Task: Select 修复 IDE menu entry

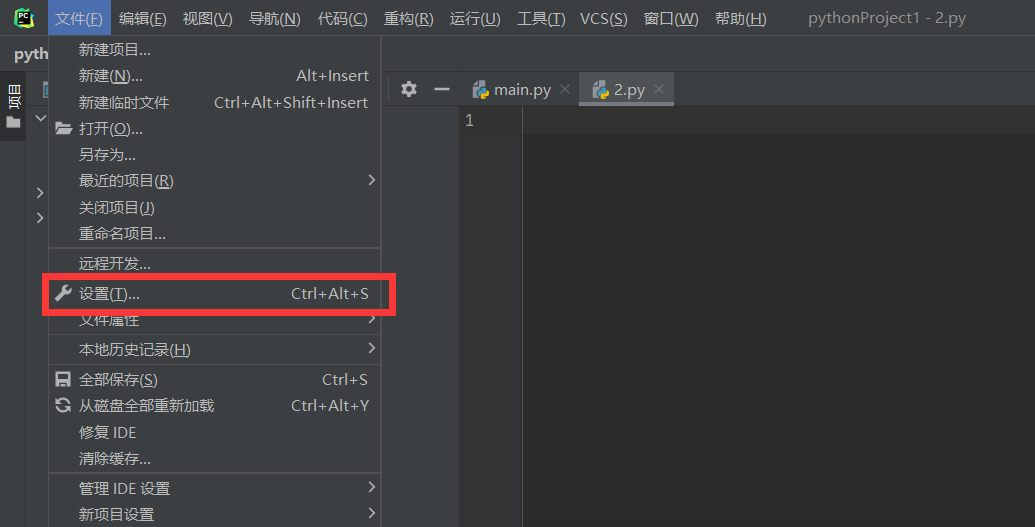Action: click(215, 433)
